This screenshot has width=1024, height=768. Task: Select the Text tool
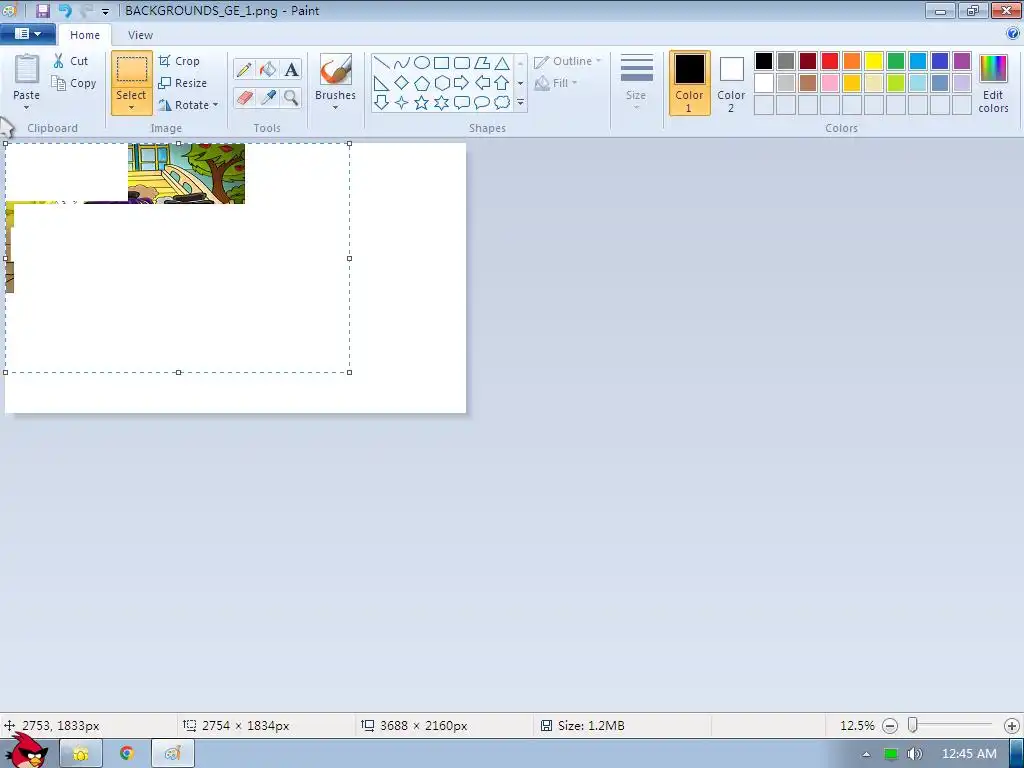[x=291, y=69]
